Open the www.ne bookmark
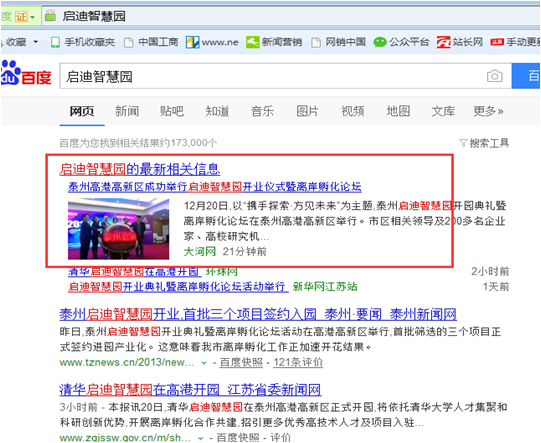 [212, 42]
